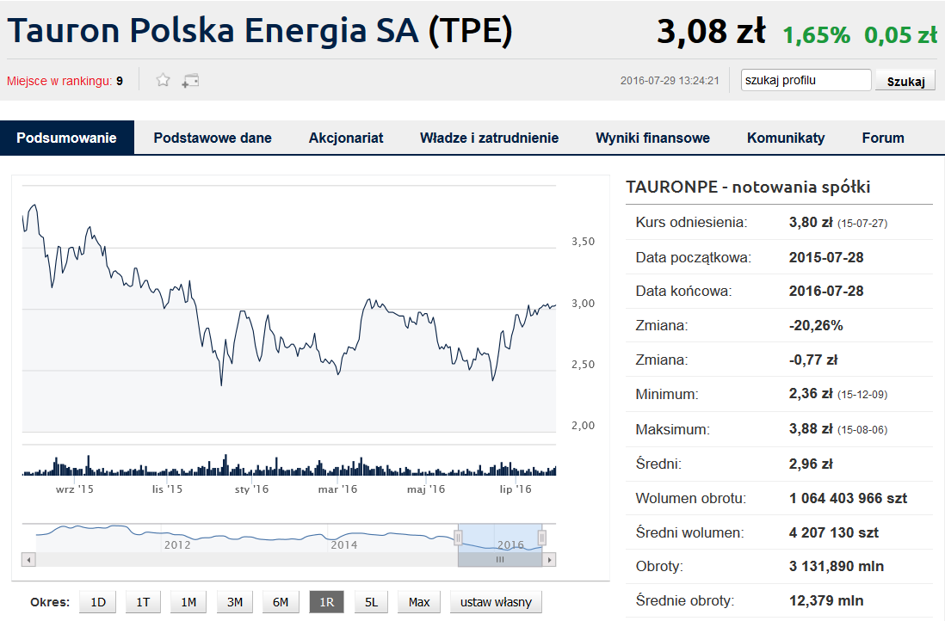Viewport: 945px width, 621px height.
Task: Open the Forum tab
Action: coord(883,138)
